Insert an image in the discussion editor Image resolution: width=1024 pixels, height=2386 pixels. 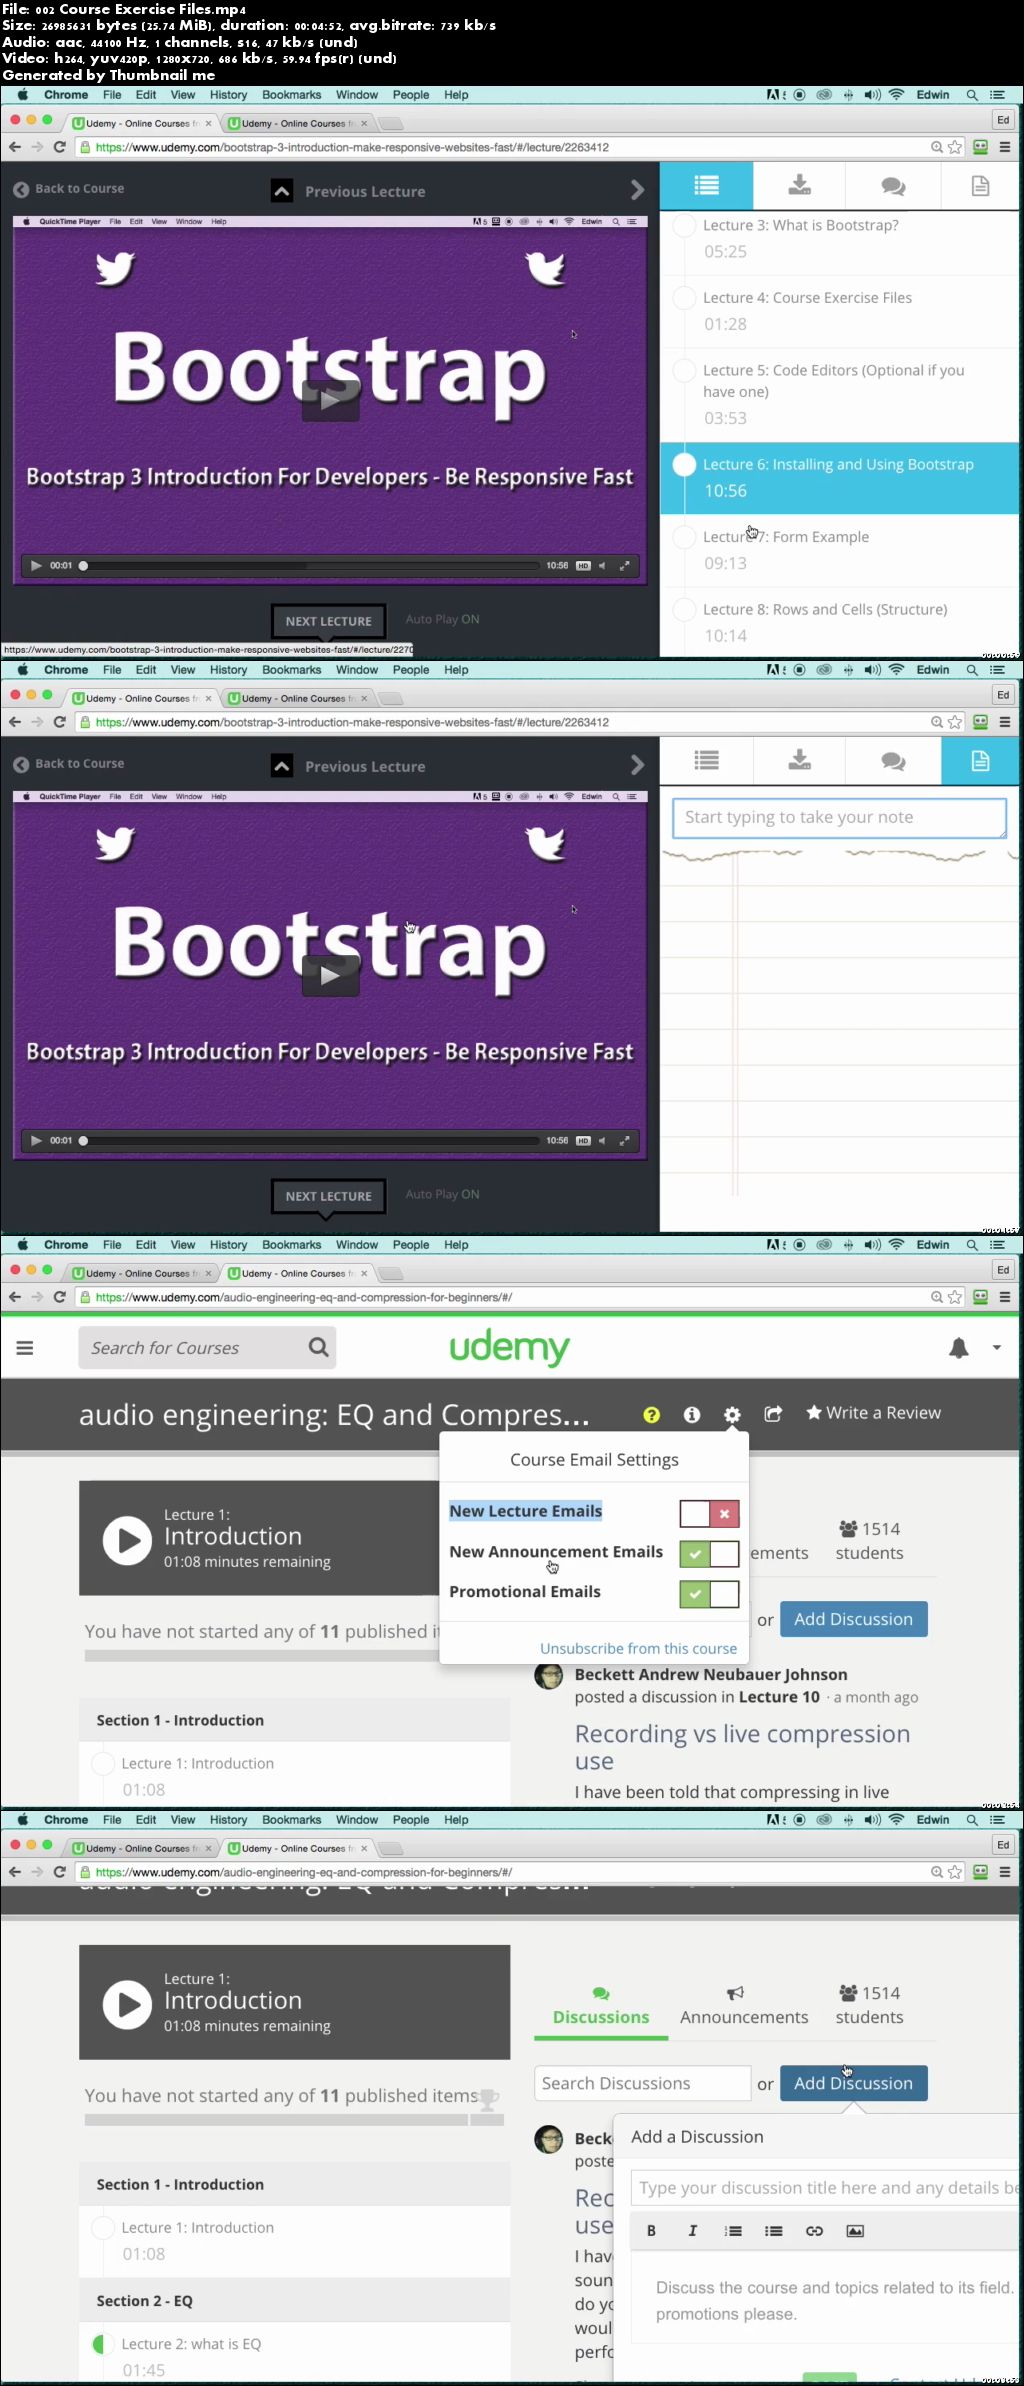pyautogui.click(x=855, y=2230)
